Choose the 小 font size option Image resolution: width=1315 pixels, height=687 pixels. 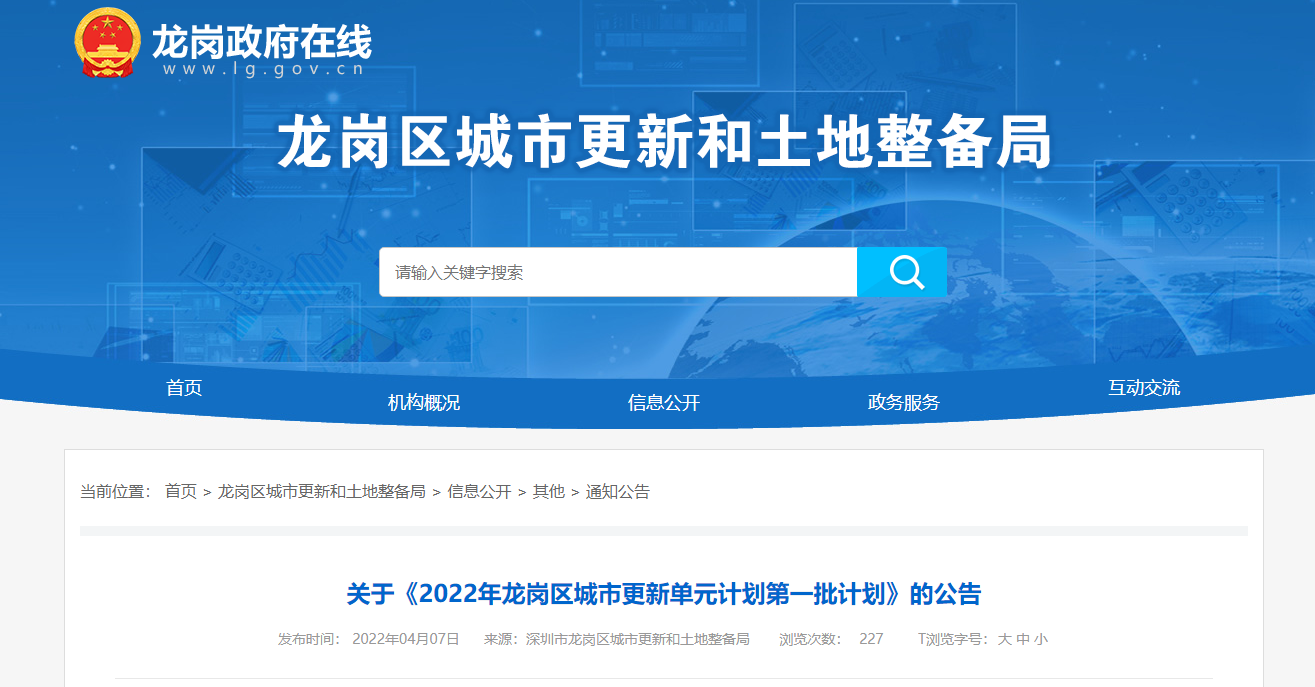tap(1041, 639)
